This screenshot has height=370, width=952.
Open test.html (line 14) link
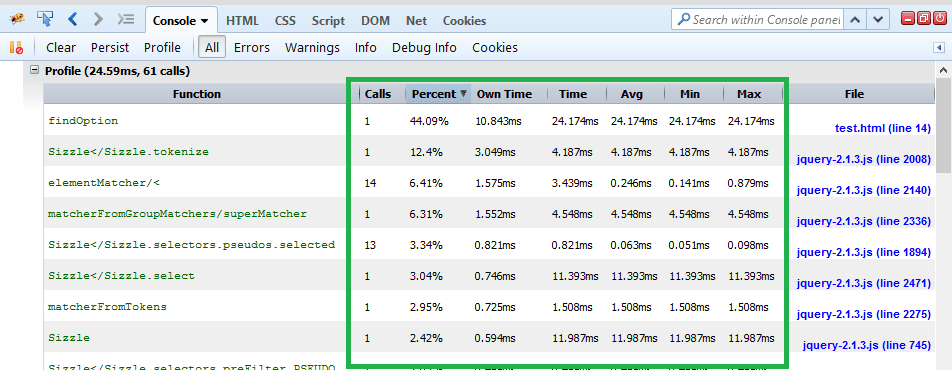point(882,128)
